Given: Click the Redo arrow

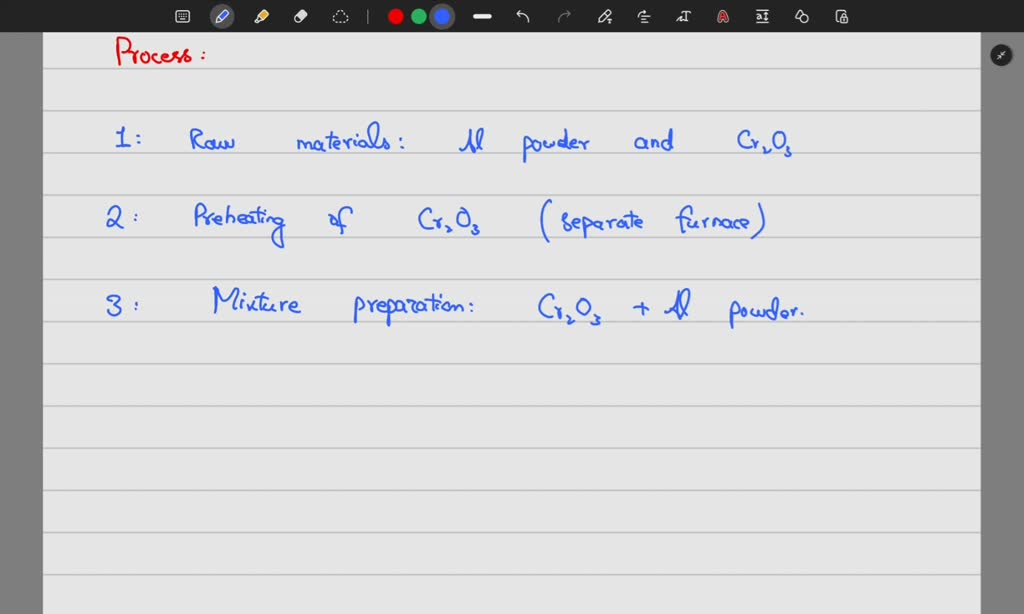Looking at the screenshot, I should point(563,16).
